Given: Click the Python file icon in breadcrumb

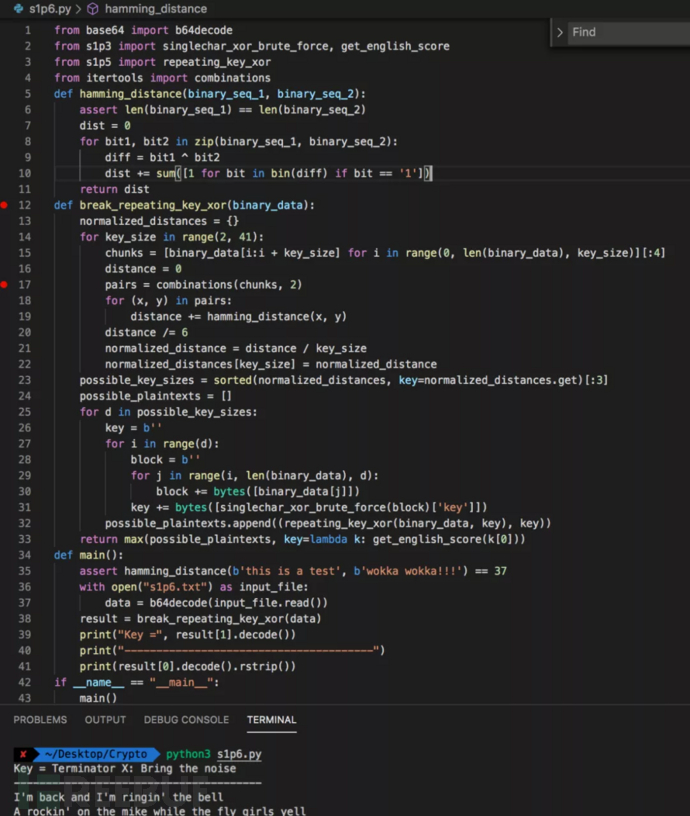Looking at the screenshot, I should (6, 8).
